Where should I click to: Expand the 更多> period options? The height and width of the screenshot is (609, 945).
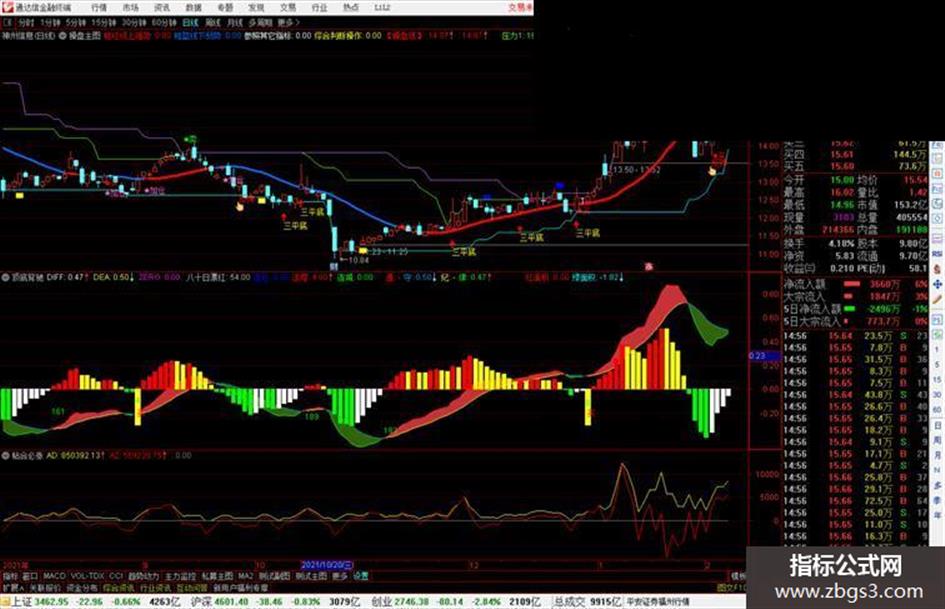point(288,22)
